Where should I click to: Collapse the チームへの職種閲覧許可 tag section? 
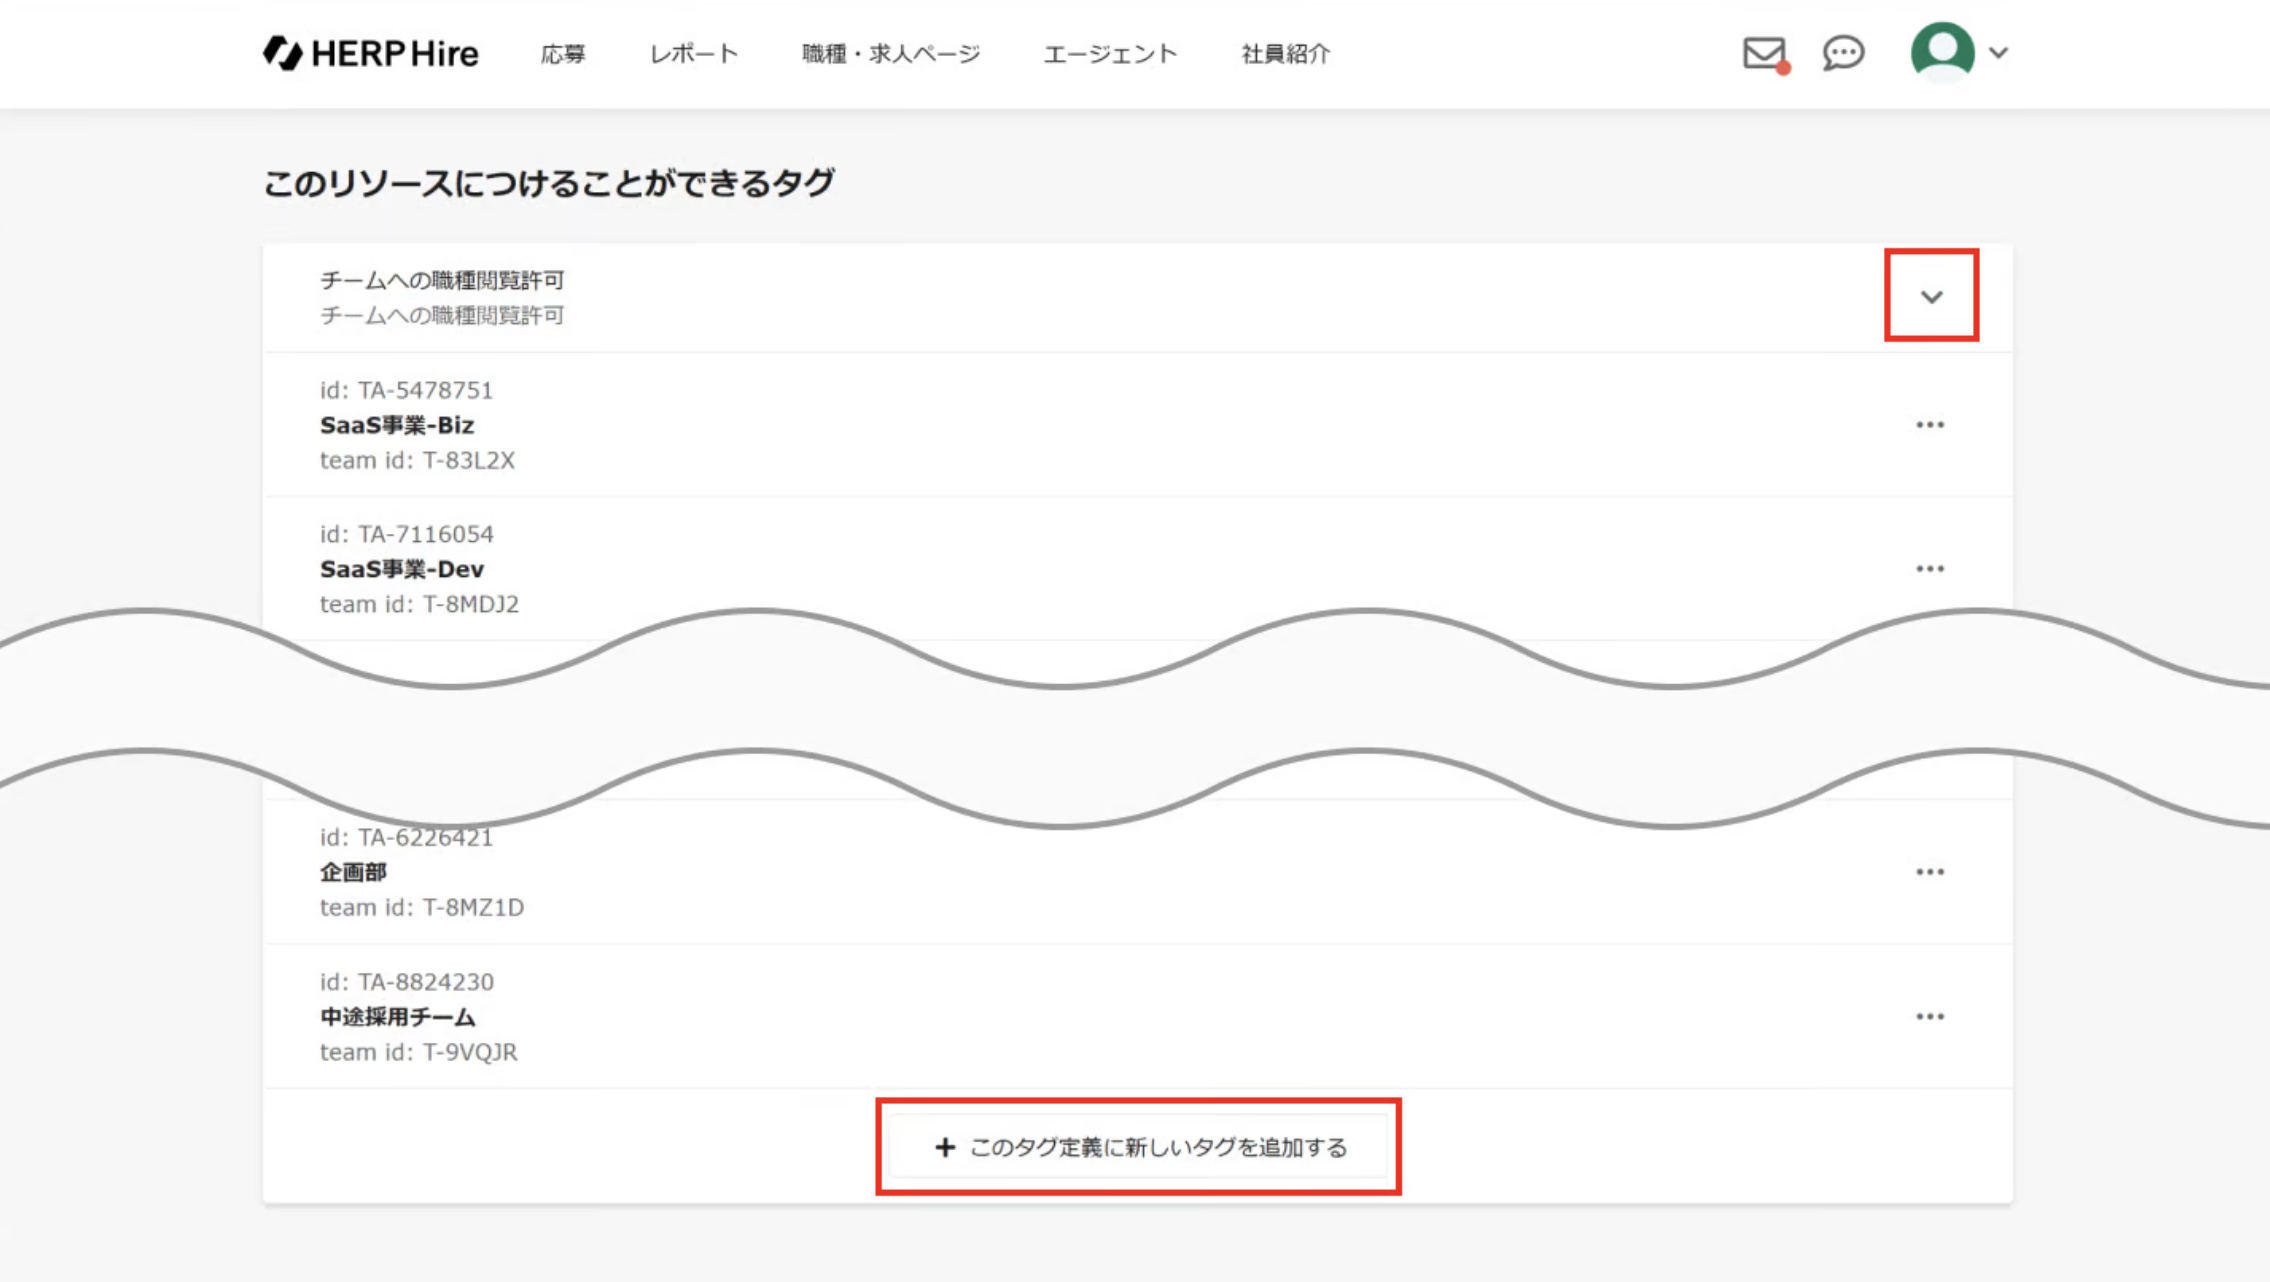pyautogui.click(x=1931, y=297)
